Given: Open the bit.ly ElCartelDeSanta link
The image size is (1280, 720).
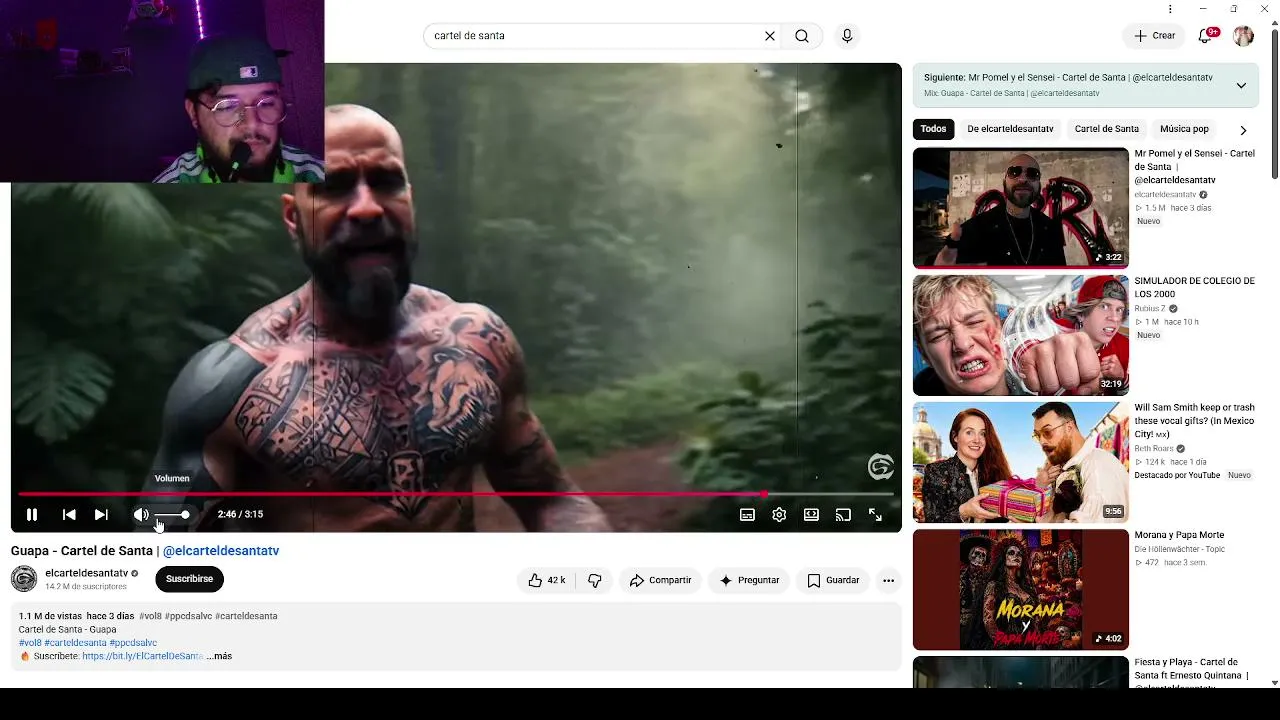Looking at the screenshot, I should (x=142, y=656).
